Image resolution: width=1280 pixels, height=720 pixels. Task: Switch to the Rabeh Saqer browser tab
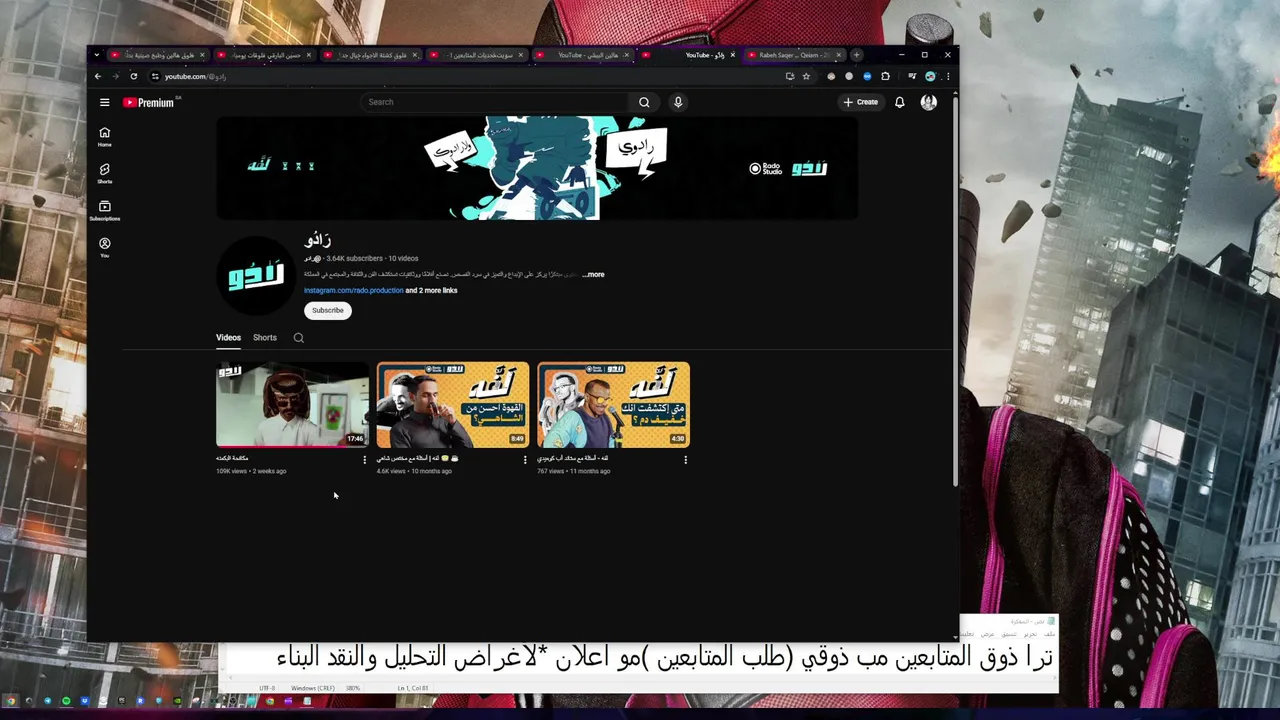(x=796, y=55)
